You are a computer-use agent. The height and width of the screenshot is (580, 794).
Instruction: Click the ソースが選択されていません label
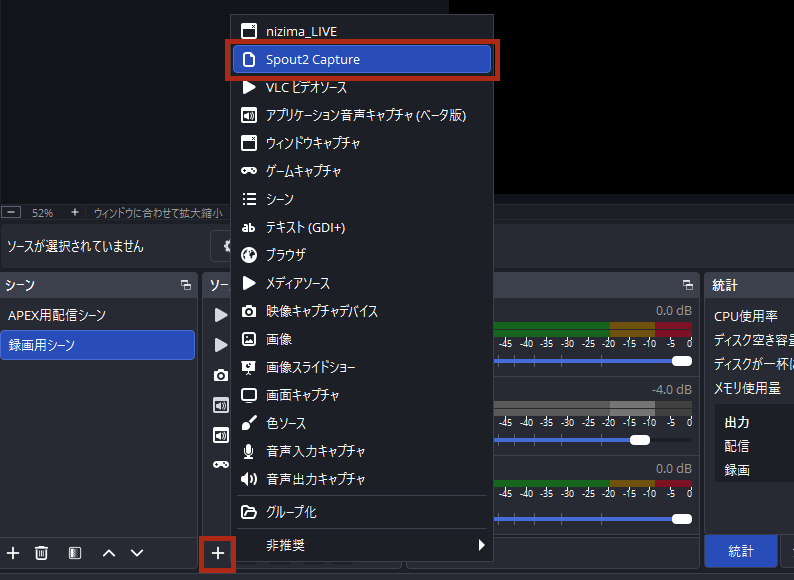pyautogui.click(x=75, y=247)
